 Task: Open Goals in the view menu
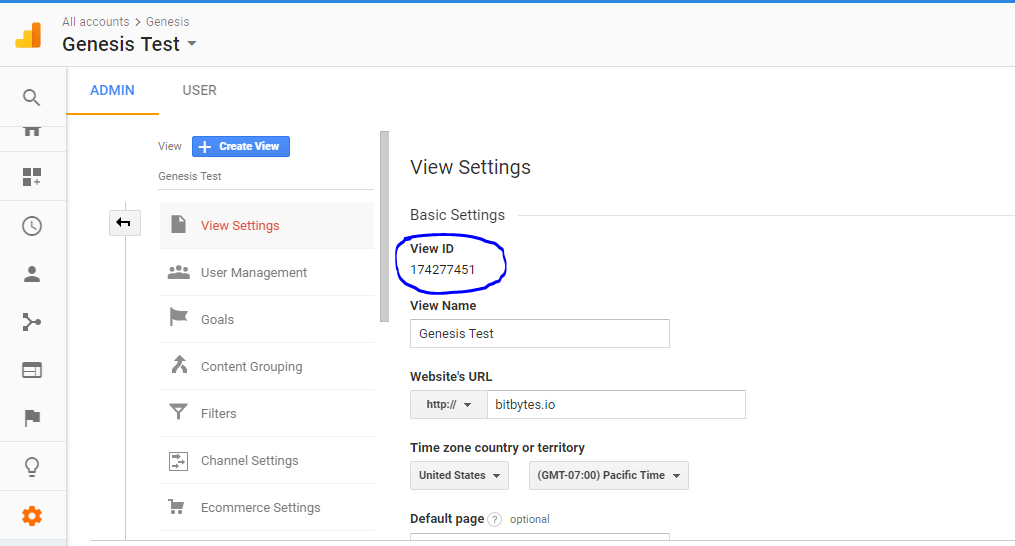[x=217, y=319]
